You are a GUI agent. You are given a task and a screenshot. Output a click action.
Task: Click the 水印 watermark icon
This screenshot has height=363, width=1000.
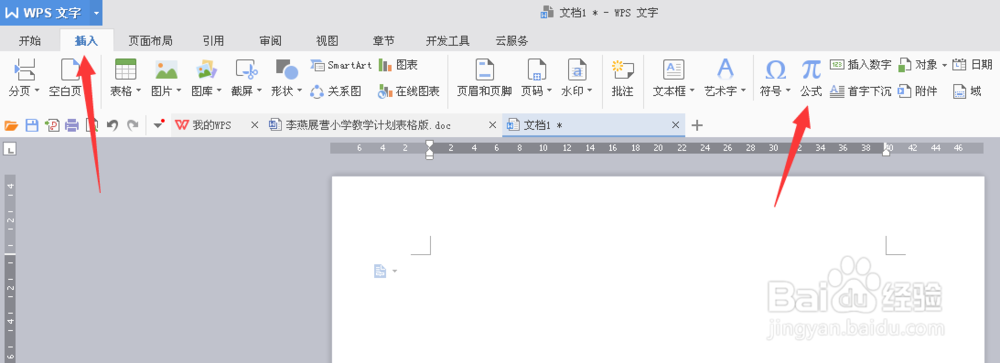point(577,70)
